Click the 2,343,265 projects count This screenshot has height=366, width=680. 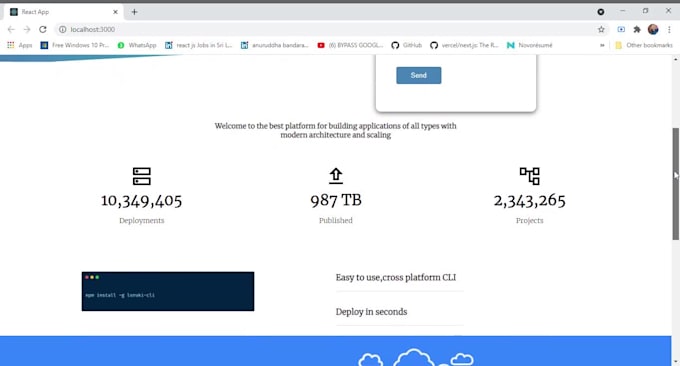pyautogui.click(x=530, y=200)
